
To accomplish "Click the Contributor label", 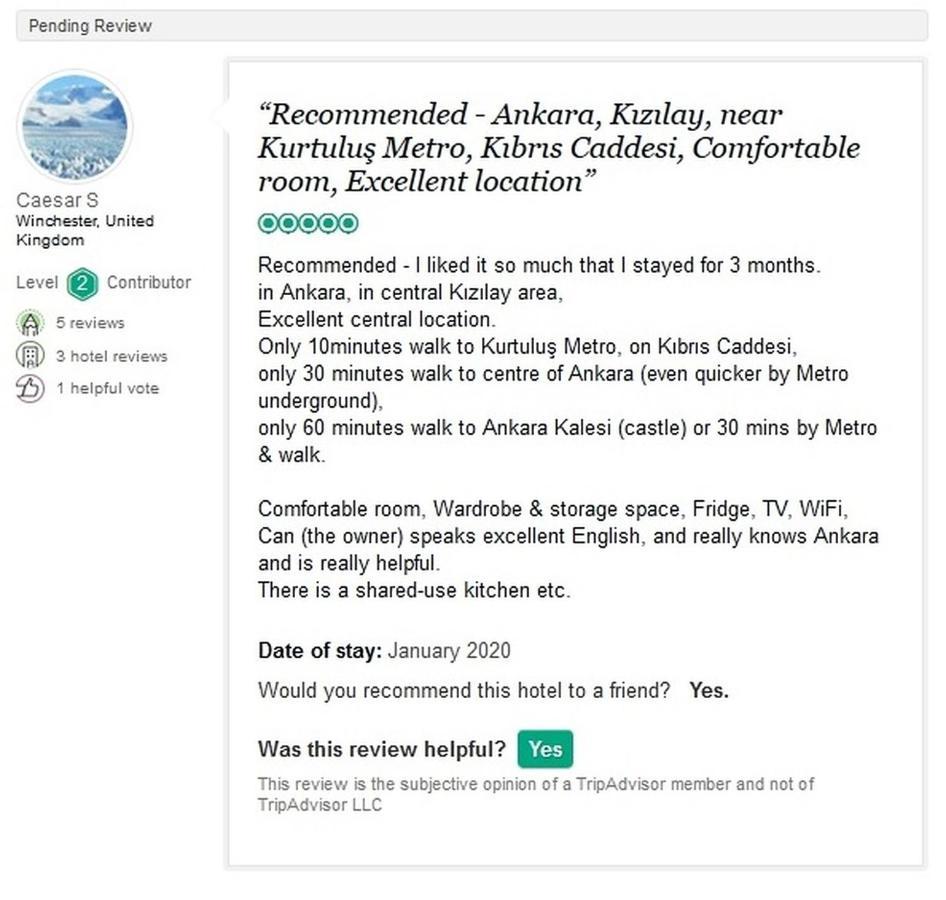I will (x=149, y=282).
